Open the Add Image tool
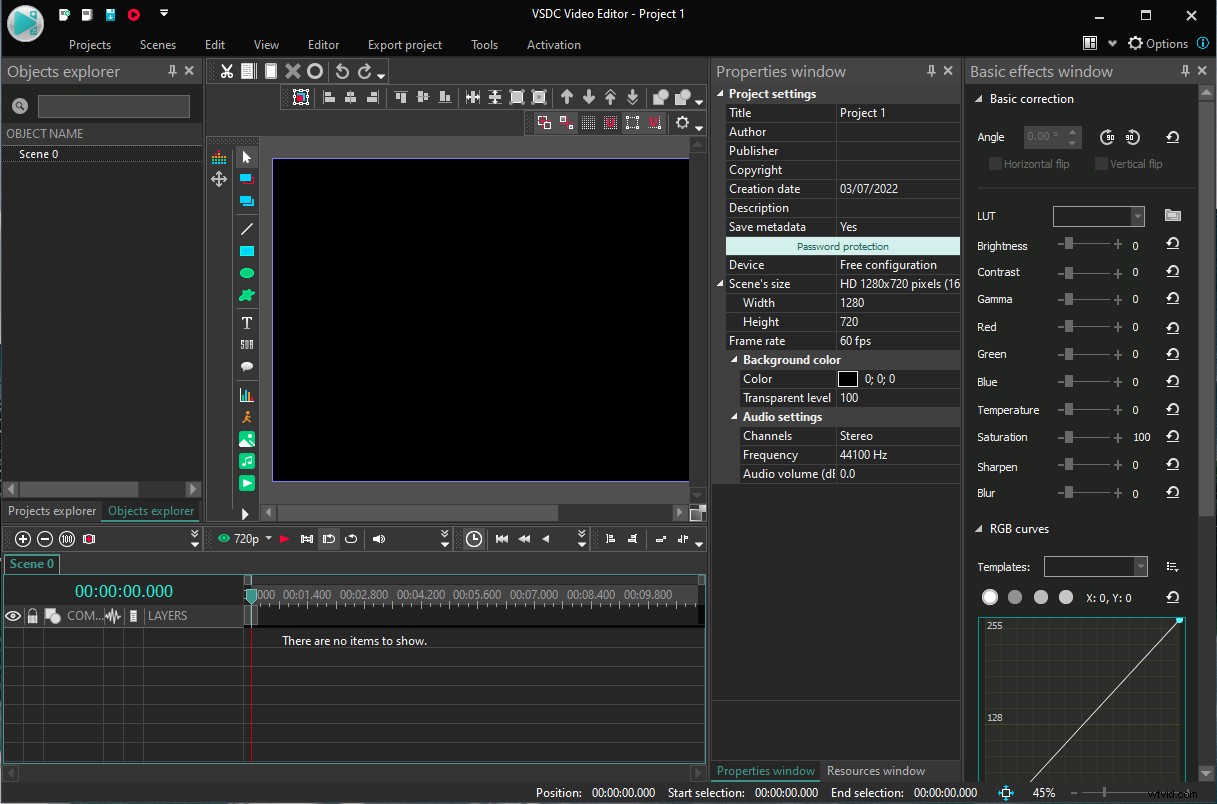Image resolution: width=1217 pixels, height=804 pixels. coord(246,438)
